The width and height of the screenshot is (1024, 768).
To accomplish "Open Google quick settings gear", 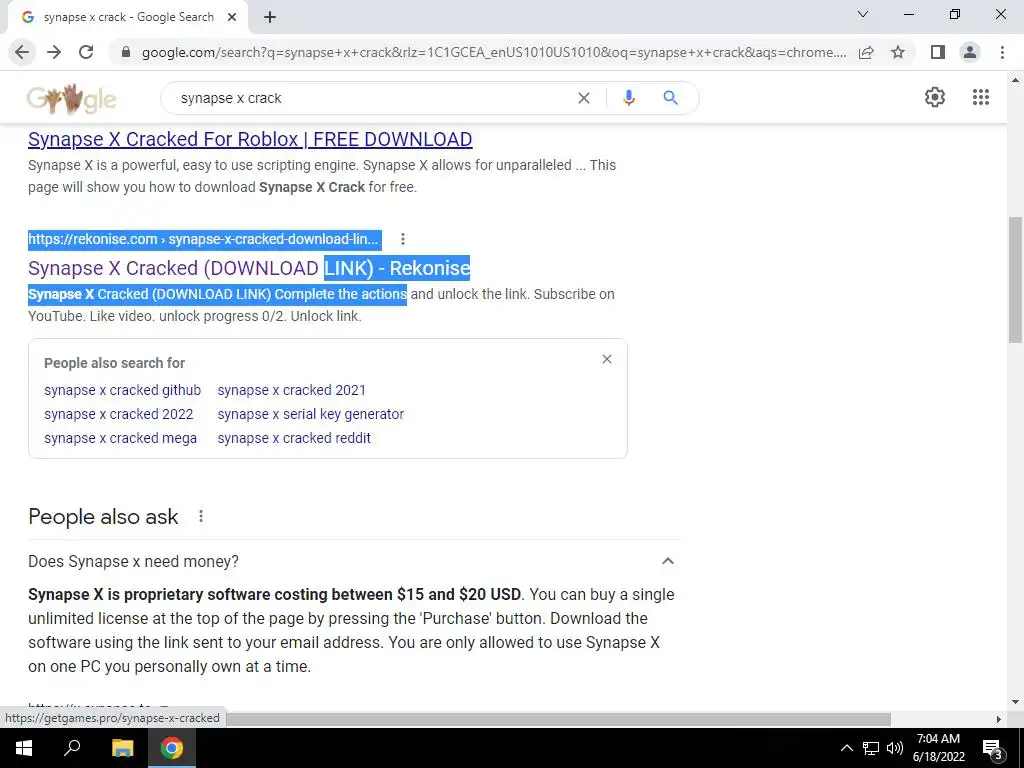I will point(935,97).
